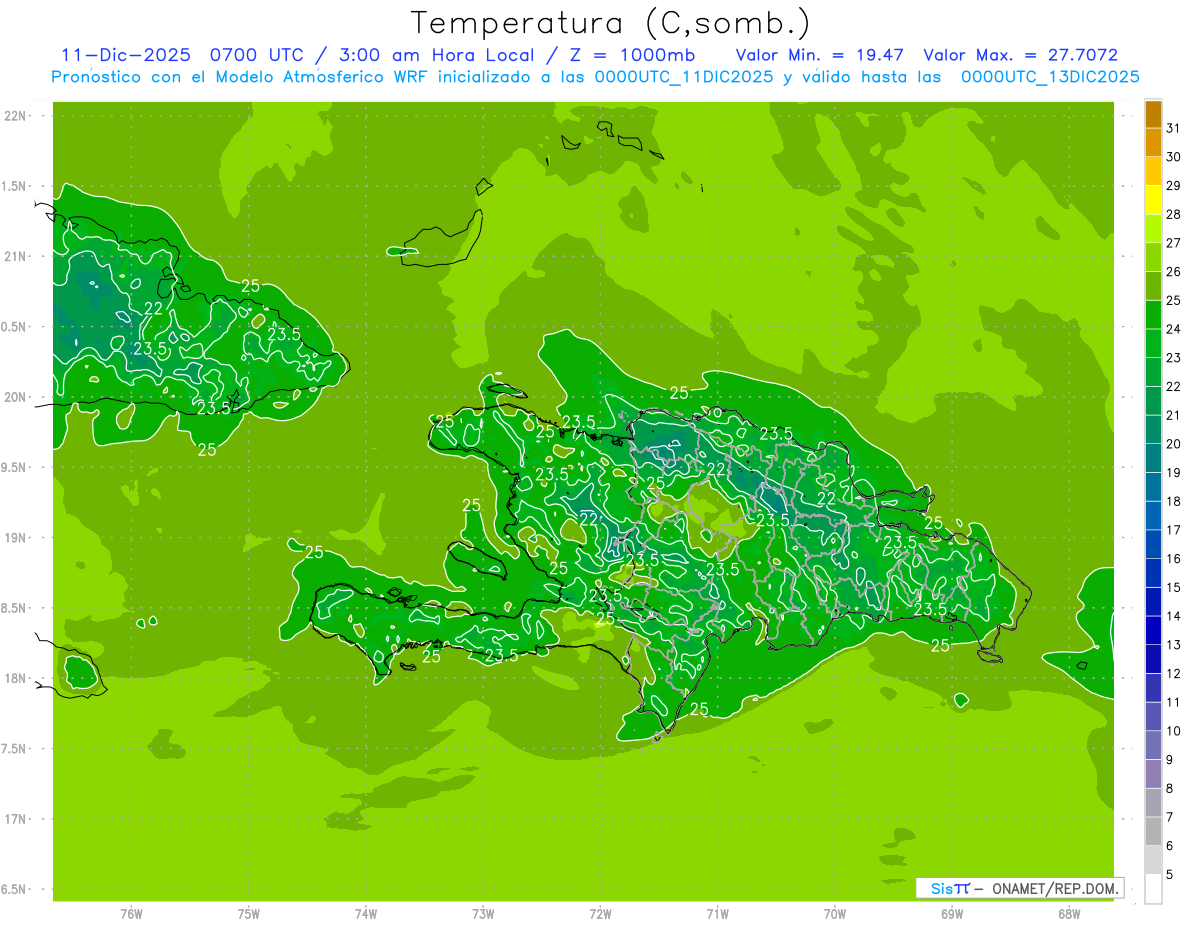Click the 'Temperatura (C,somb.)' map title

coord(610,24)
